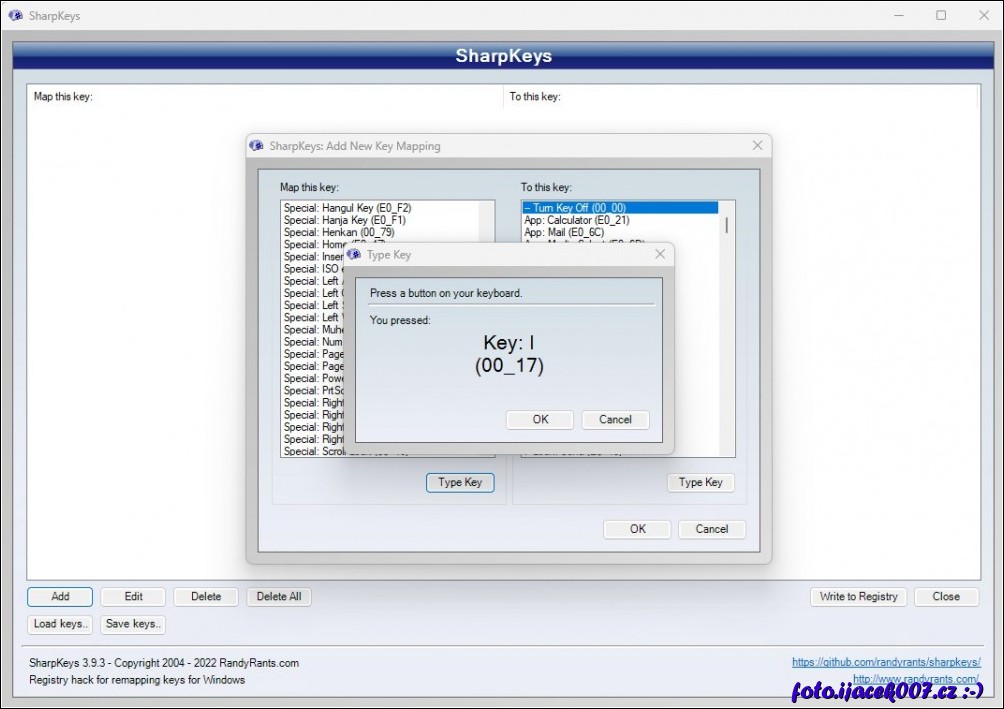The height and width of the screenshot is (709, 1004).
Task: Close the Add New Key Mapping dialog
Action: pyautogui.click(x=757, y=146)
